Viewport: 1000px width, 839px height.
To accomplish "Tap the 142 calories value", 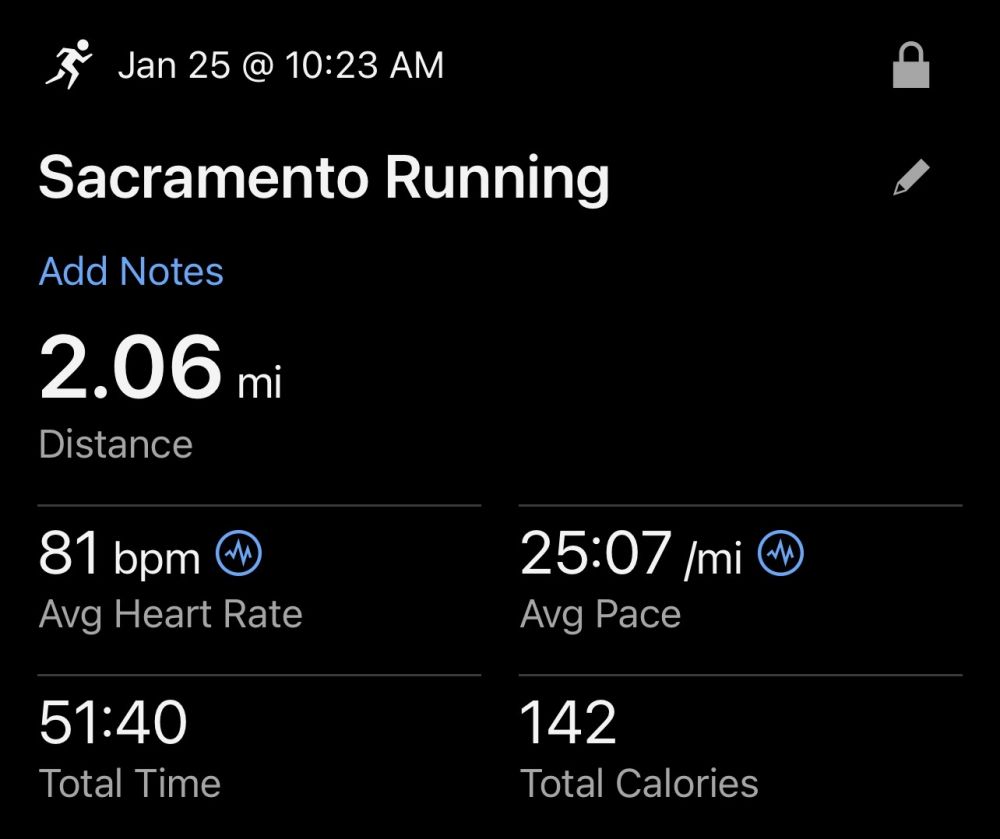I will [x=569, y=722].
